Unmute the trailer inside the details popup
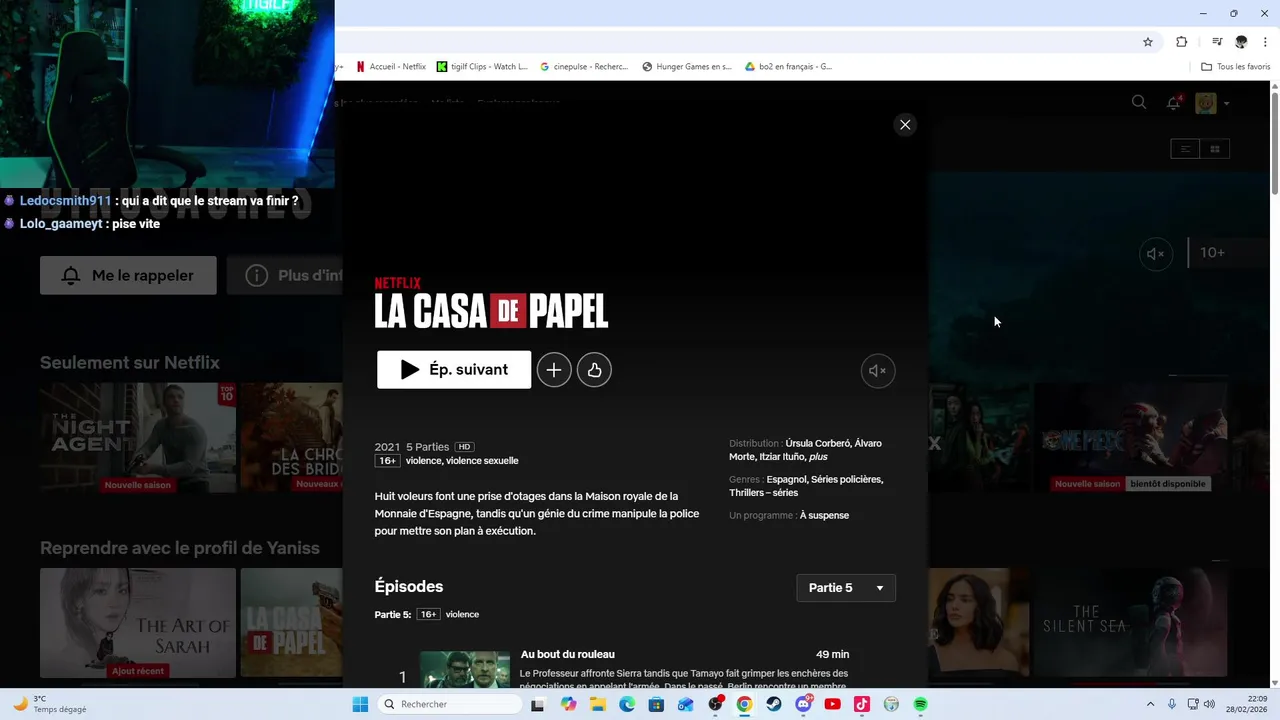This screenshot has width=1280, height=720. [x=878, y=371]
